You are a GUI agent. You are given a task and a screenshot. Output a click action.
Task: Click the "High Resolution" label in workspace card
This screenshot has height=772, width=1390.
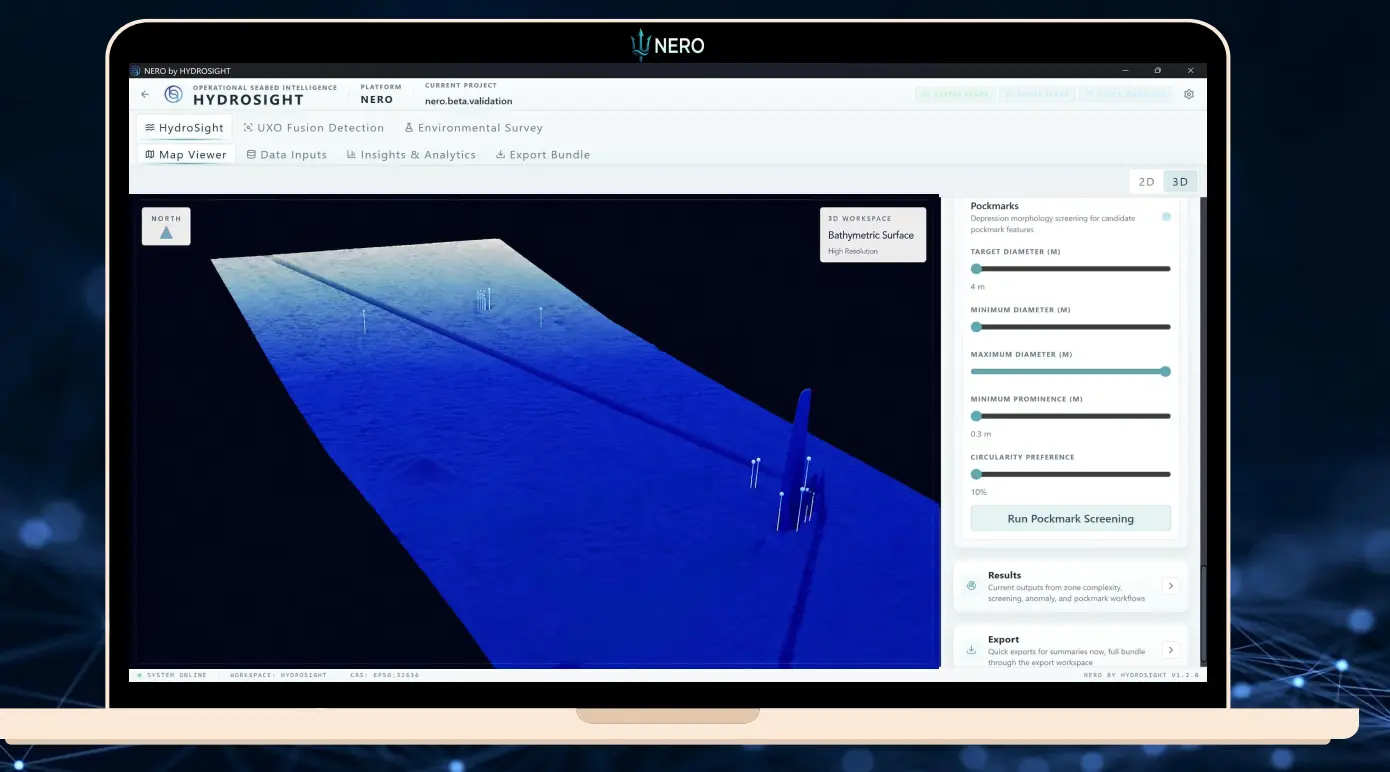853,251
